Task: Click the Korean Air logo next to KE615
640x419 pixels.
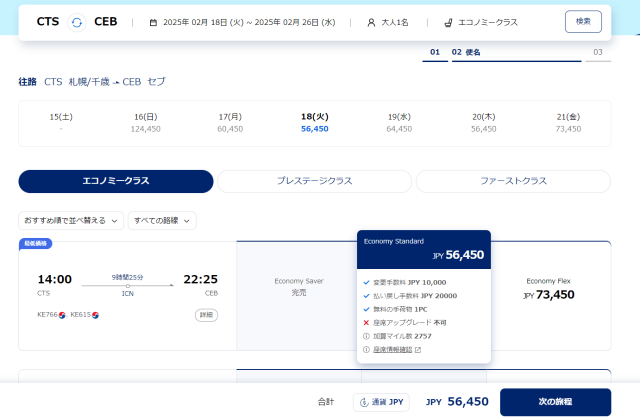Action: pyautogui.click(x=96, y=315)
